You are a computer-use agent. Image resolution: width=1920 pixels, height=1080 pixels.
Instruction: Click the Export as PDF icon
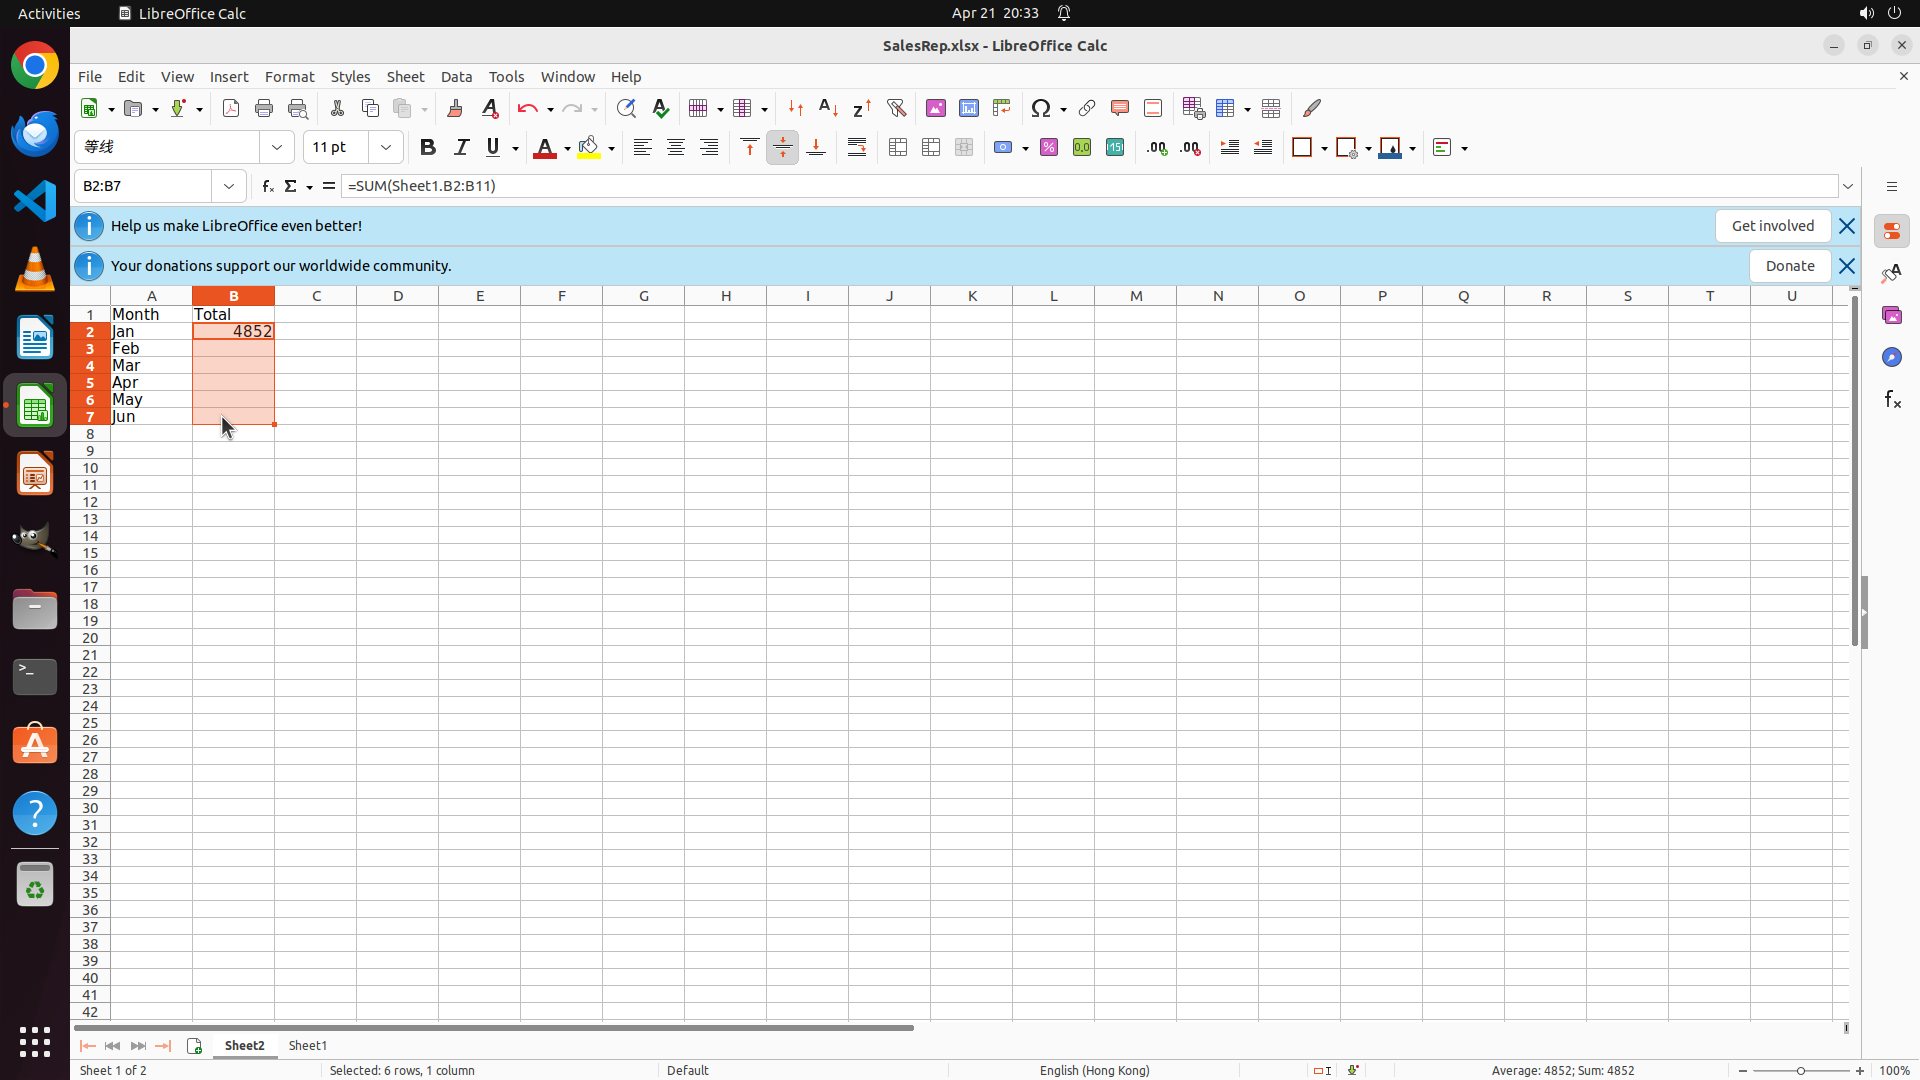click(231, 108)
